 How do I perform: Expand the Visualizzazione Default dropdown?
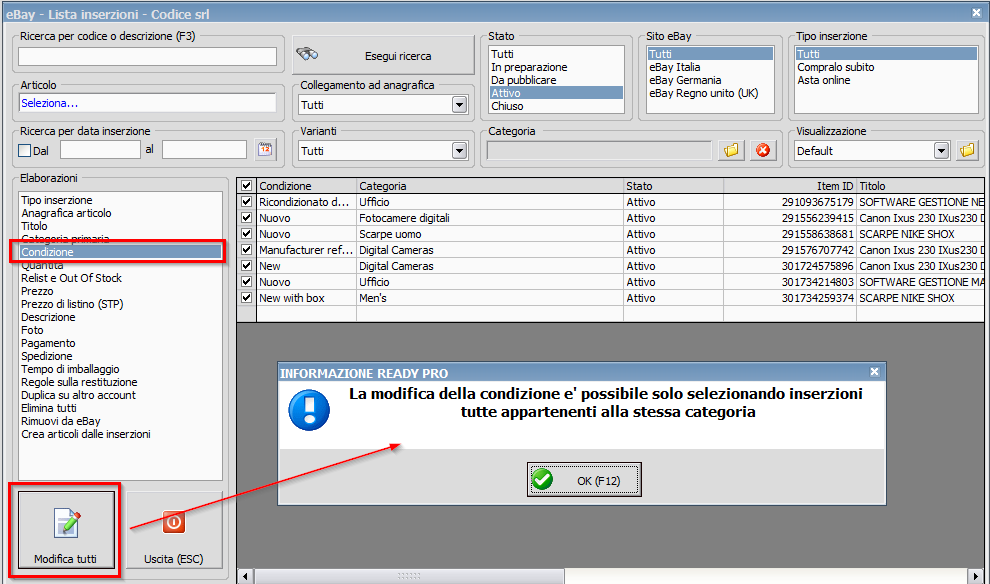point(941,151)
